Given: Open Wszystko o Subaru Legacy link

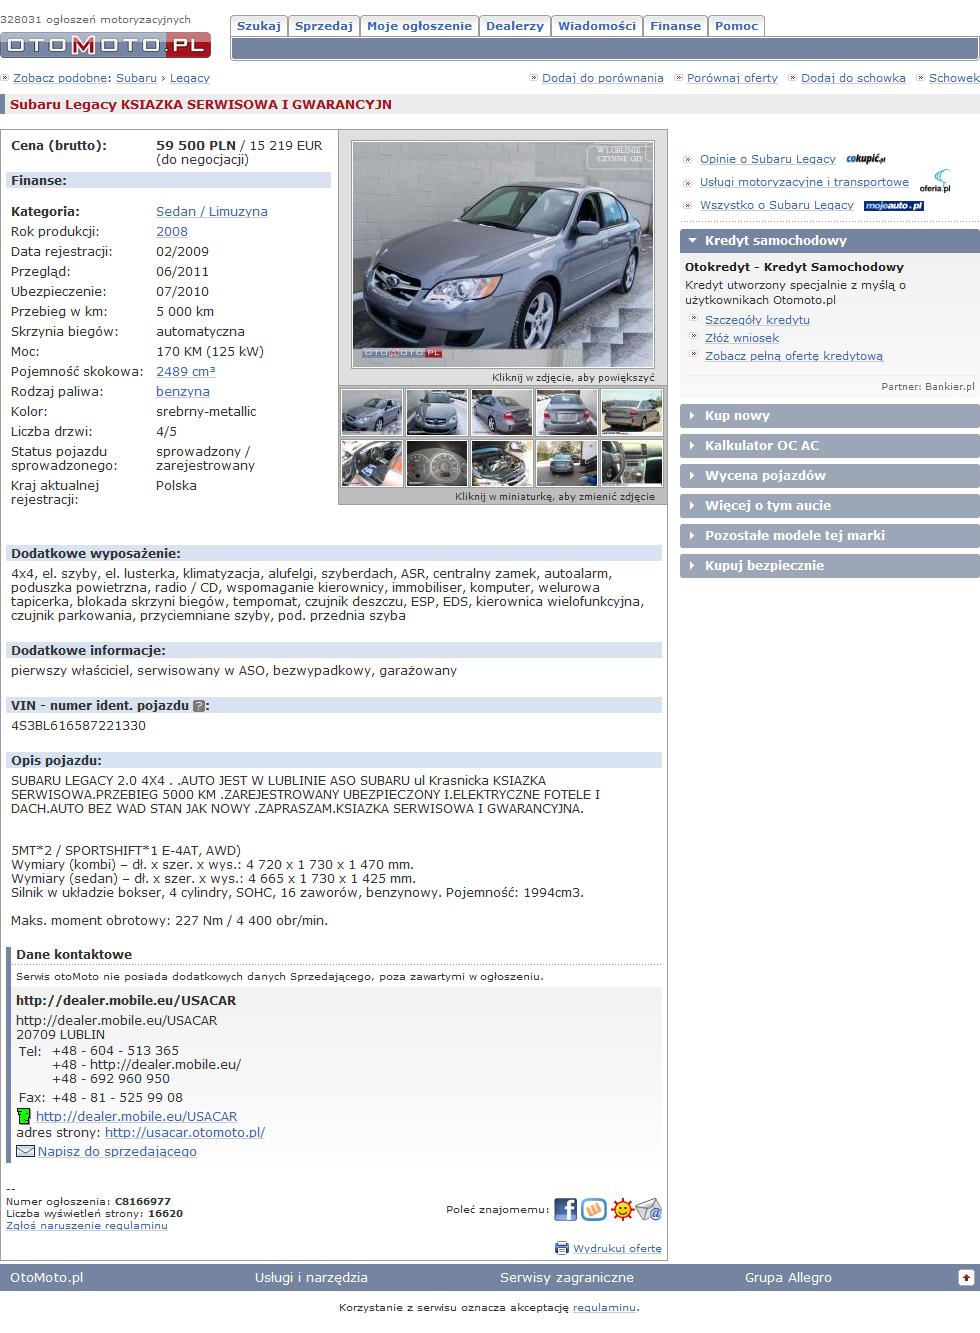Looking at the screenshot, I should coord(777,205).
